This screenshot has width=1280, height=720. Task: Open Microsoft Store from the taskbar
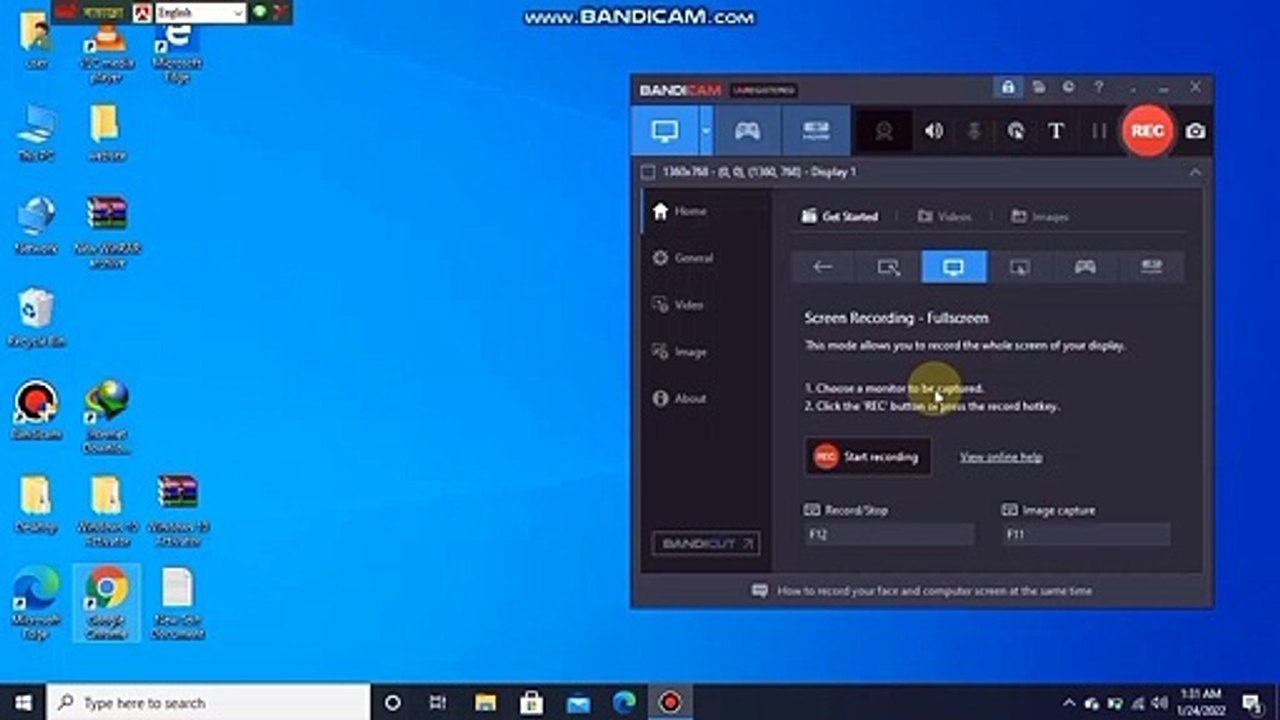coord(531,703)
